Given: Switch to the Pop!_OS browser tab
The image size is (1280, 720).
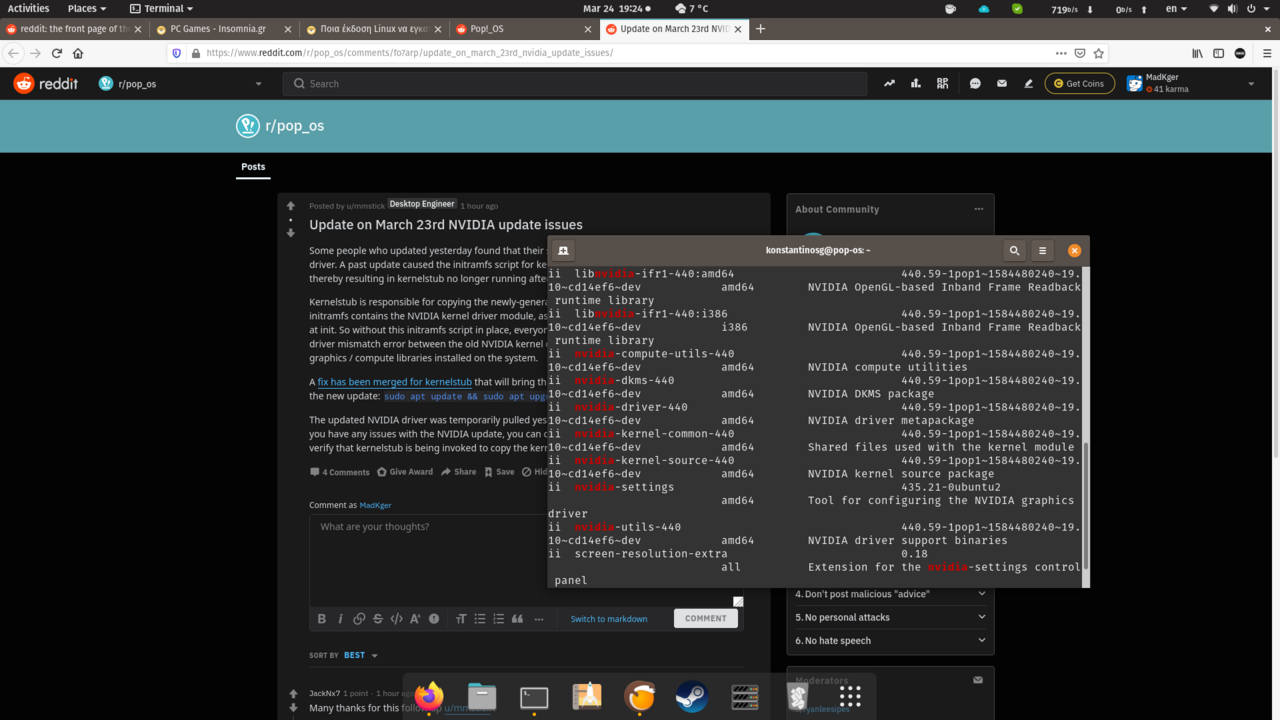Looking at the screenshot, I should tap(523, 29).
